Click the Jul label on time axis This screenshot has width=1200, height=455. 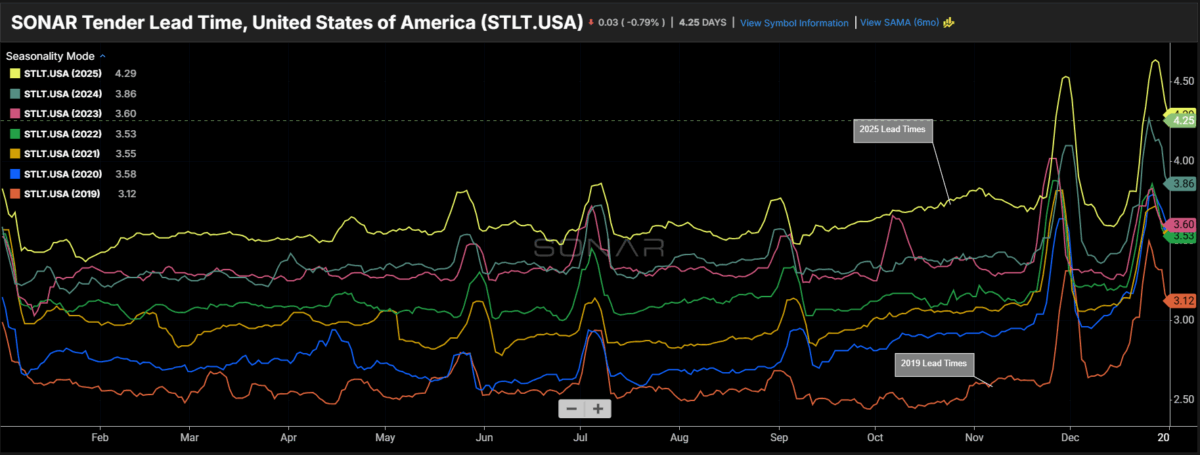[581, 437]
